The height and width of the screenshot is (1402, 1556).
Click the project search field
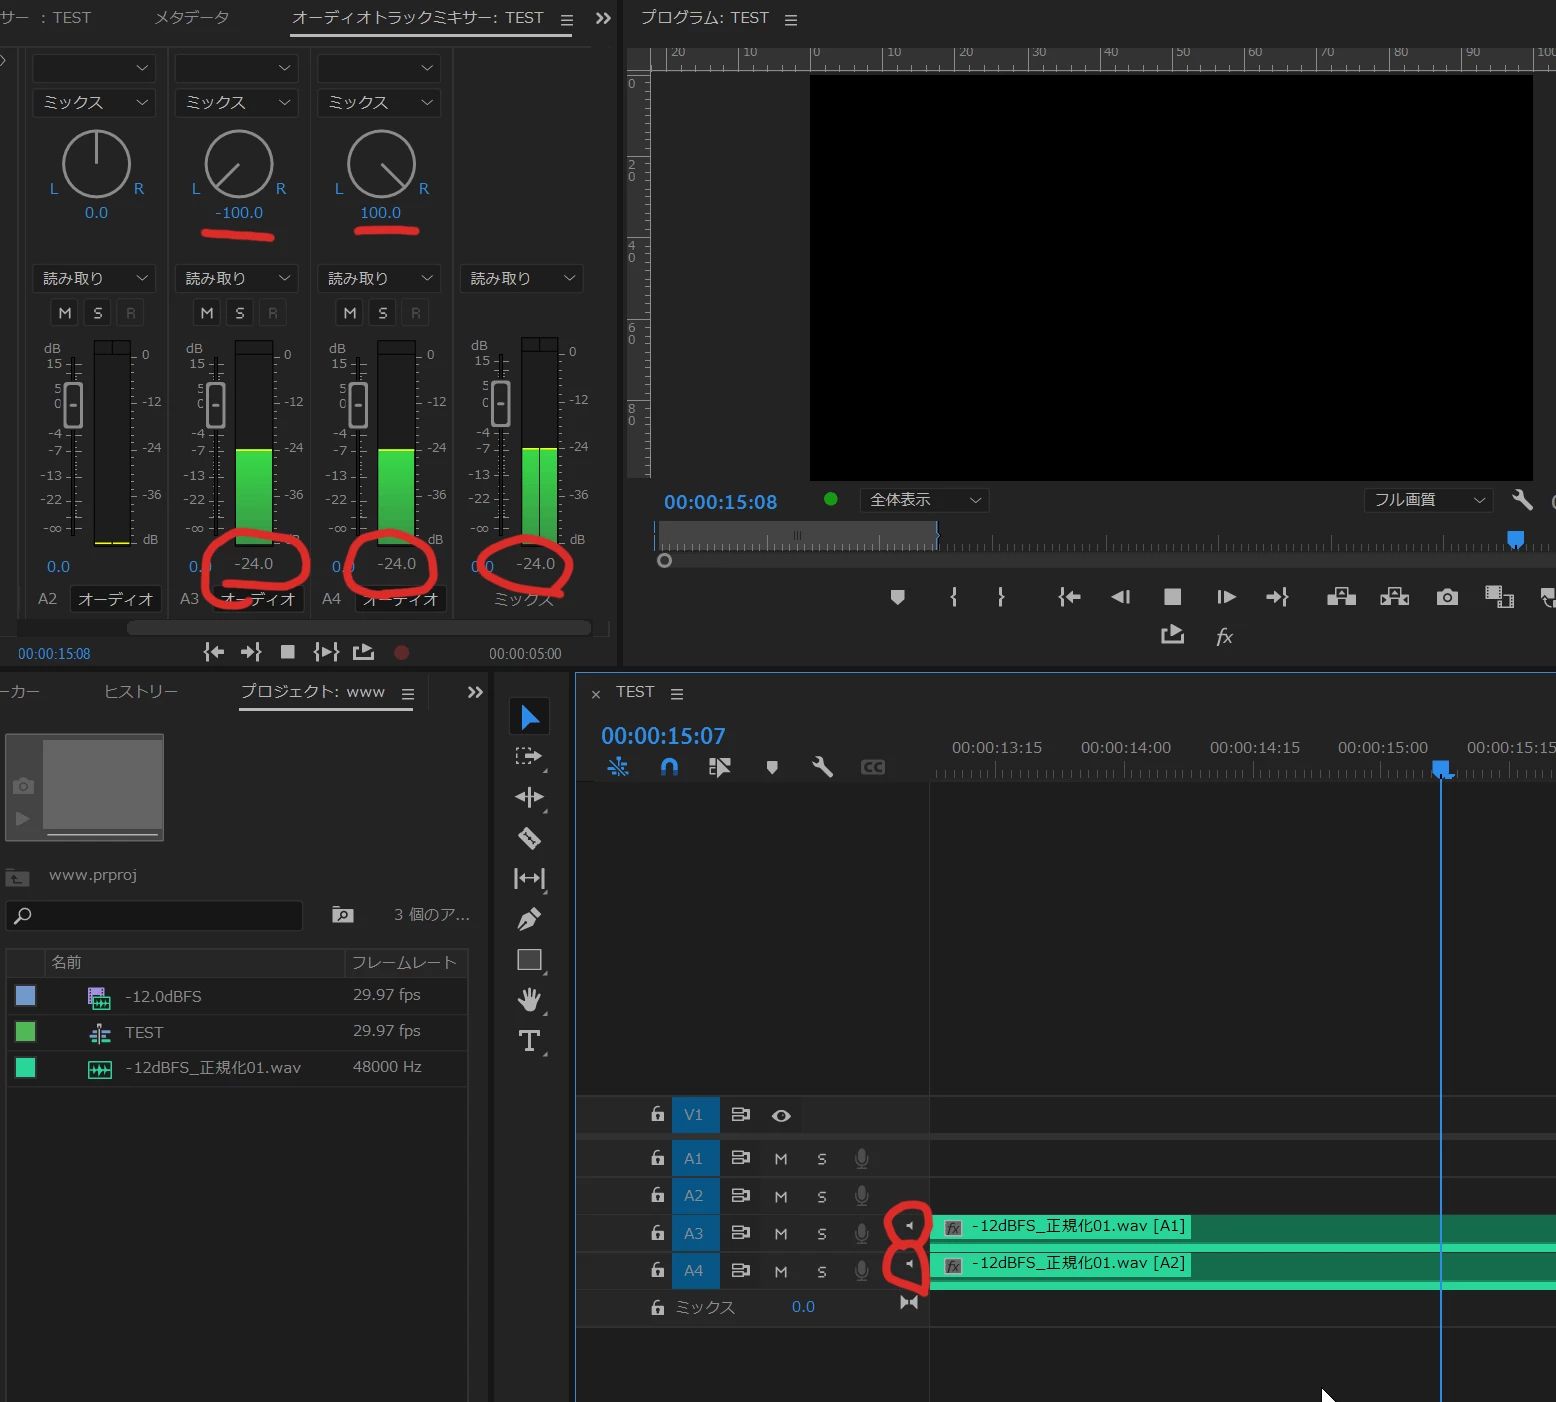click(154, 915)
